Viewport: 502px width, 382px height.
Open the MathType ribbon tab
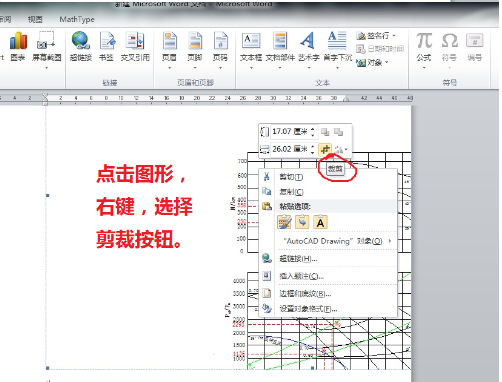[77, 19]
